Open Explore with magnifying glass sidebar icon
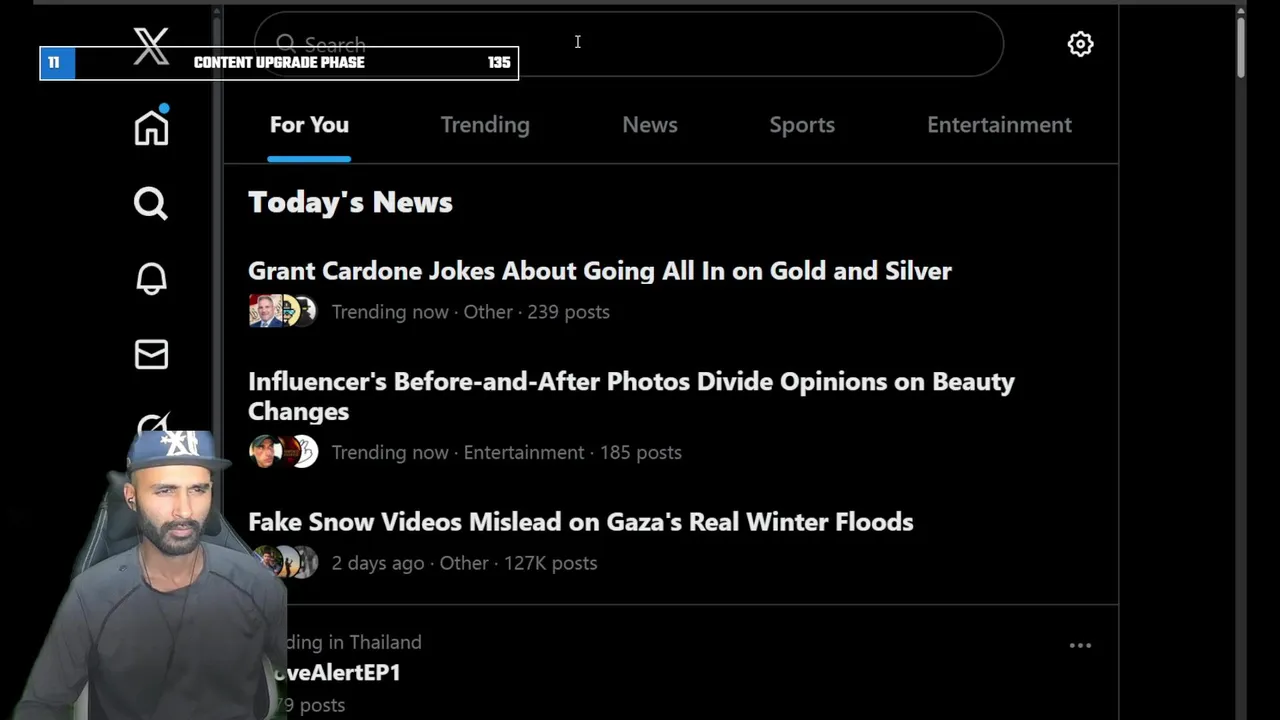Screen dimensions: 1280x720 pos(151,204)
